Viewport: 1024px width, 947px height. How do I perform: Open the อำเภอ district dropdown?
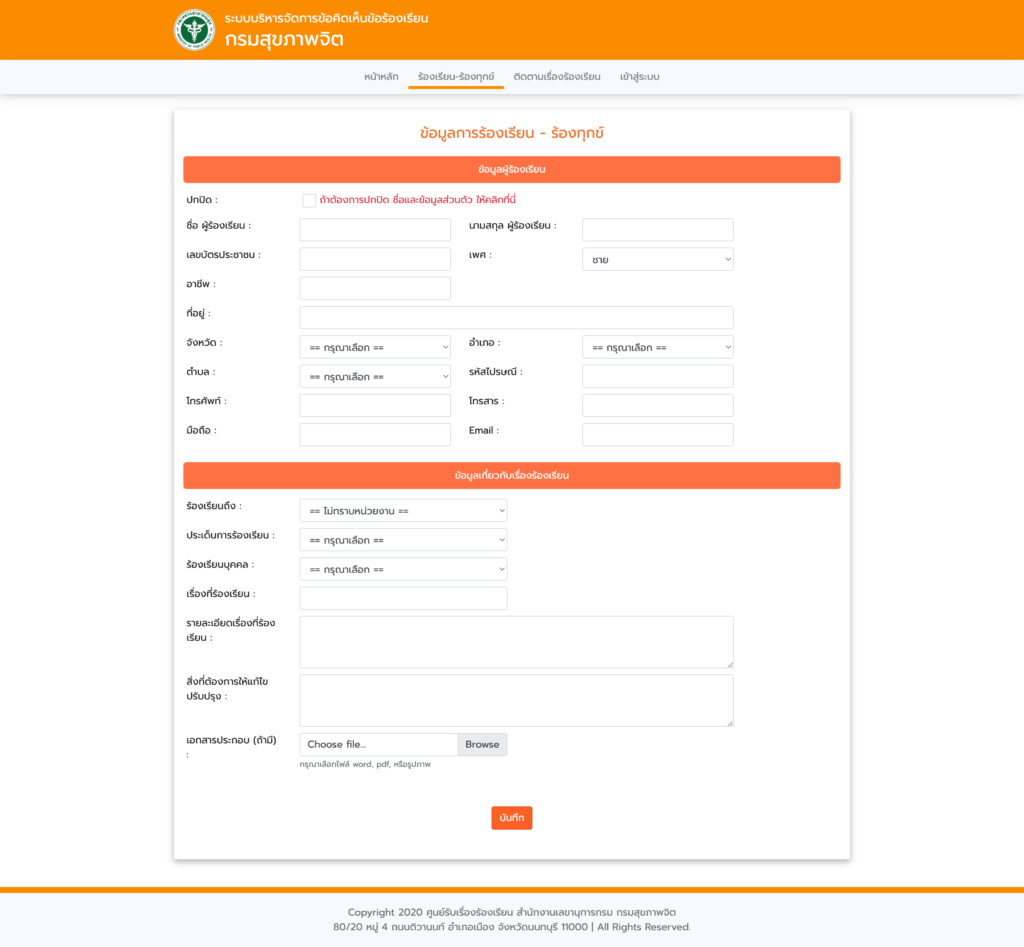pyautogui.click(x=658, y=347)
